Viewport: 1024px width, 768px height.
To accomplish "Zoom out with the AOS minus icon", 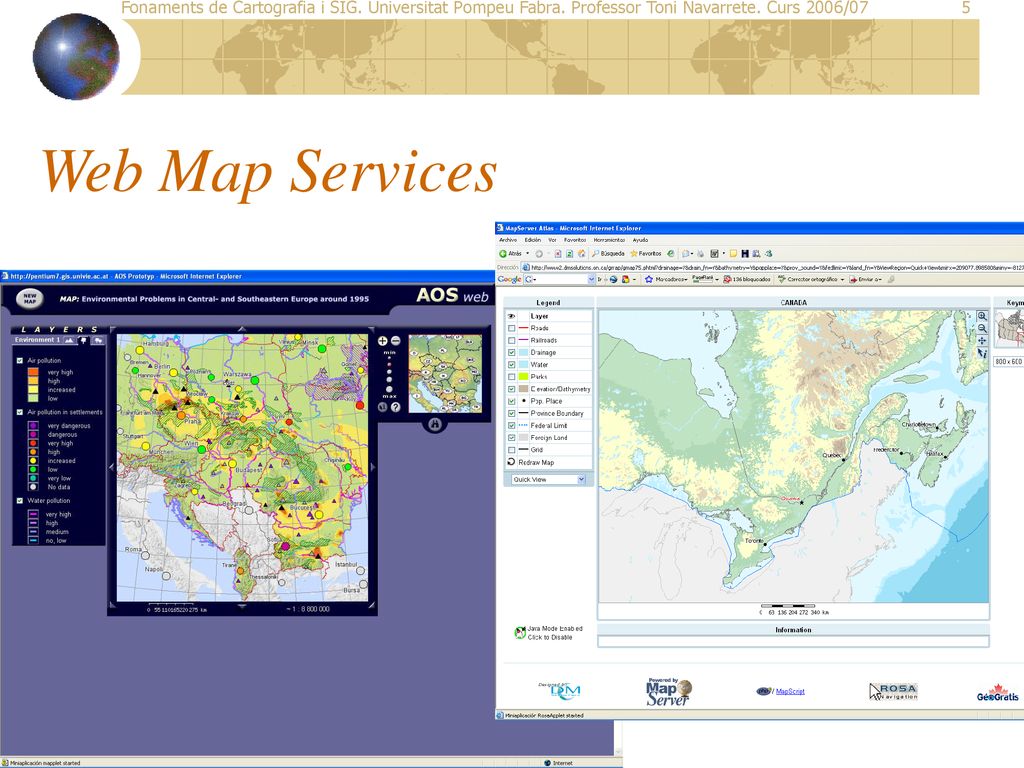I will tap(395, 341).
